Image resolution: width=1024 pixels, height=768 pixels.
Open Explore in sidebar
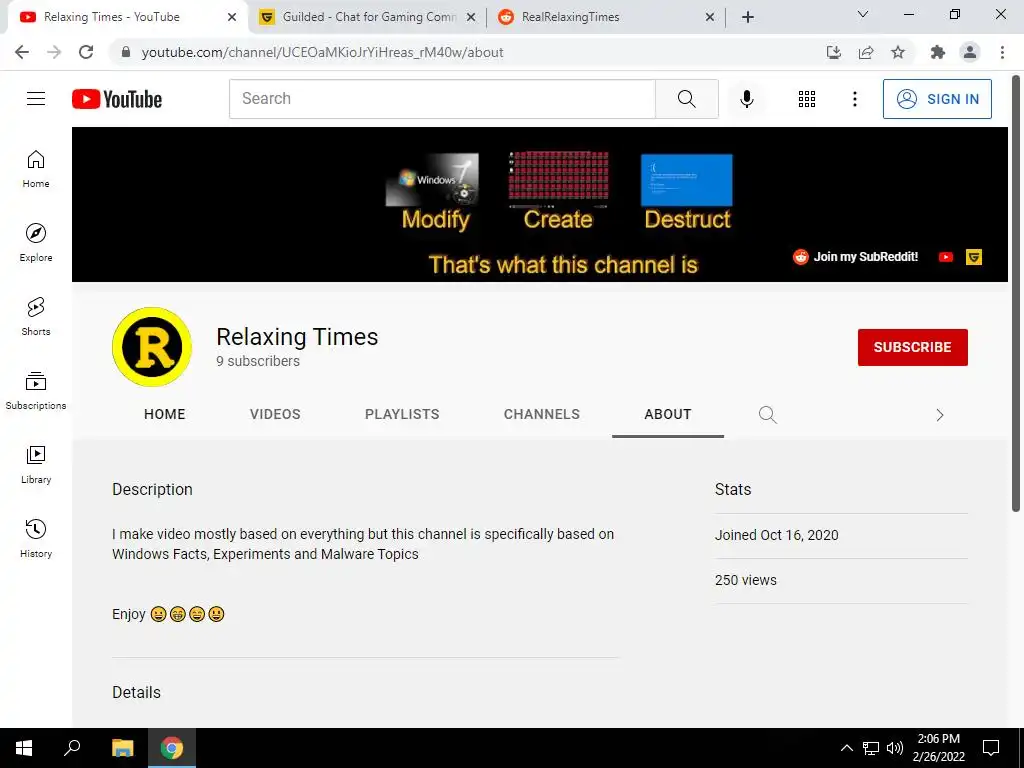tap(36, 243)
